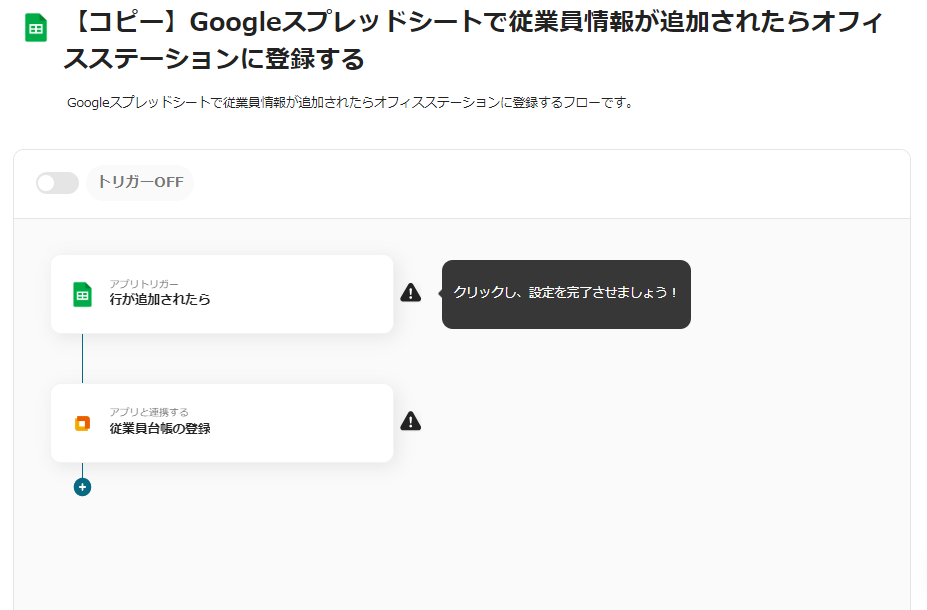Click the warning icon next to 行が追加されたら

(410, 292)
